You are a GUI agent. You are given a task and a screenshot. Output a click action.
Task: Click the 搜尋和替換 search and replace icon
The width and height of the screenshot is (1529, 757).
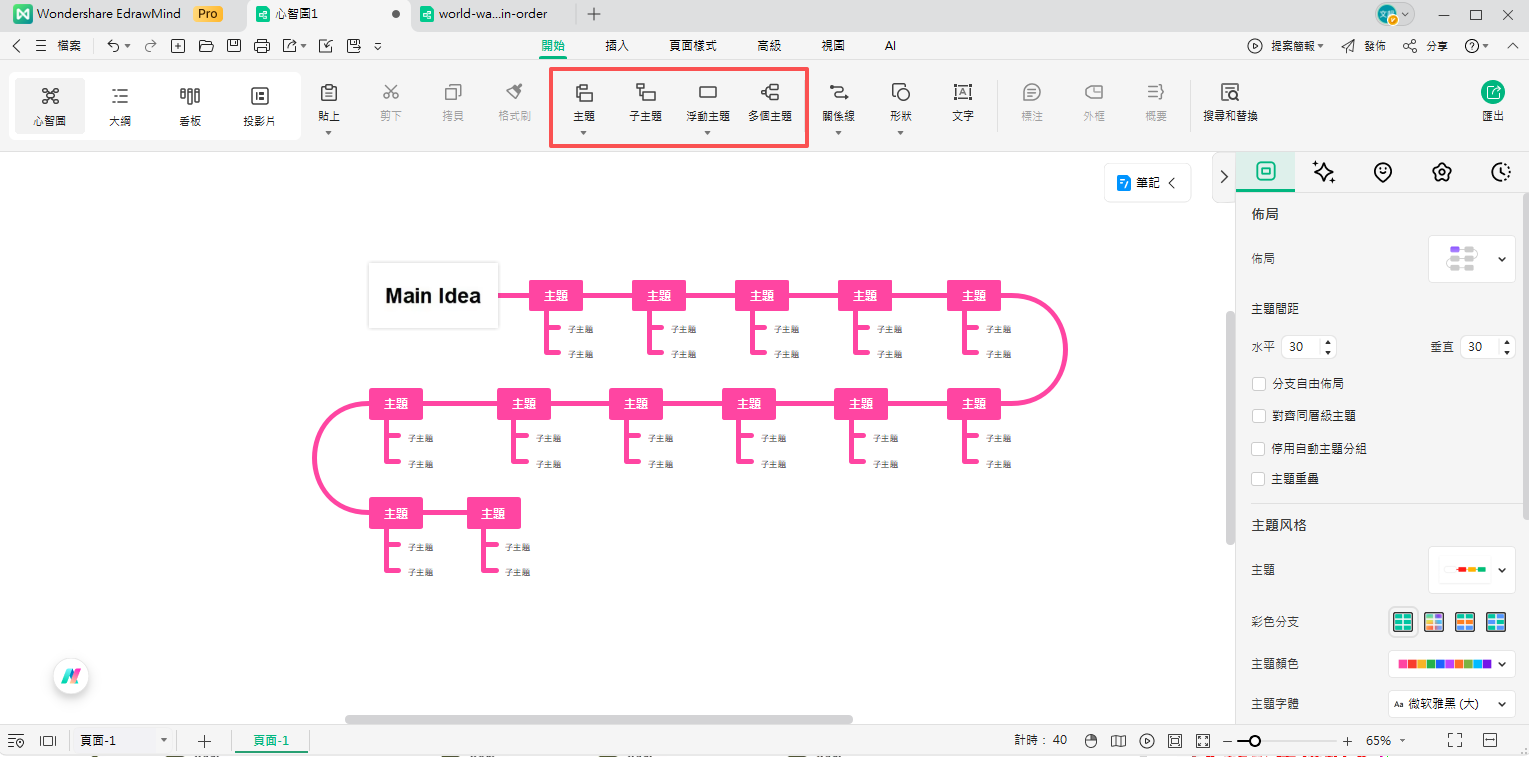coord(1230,94)
